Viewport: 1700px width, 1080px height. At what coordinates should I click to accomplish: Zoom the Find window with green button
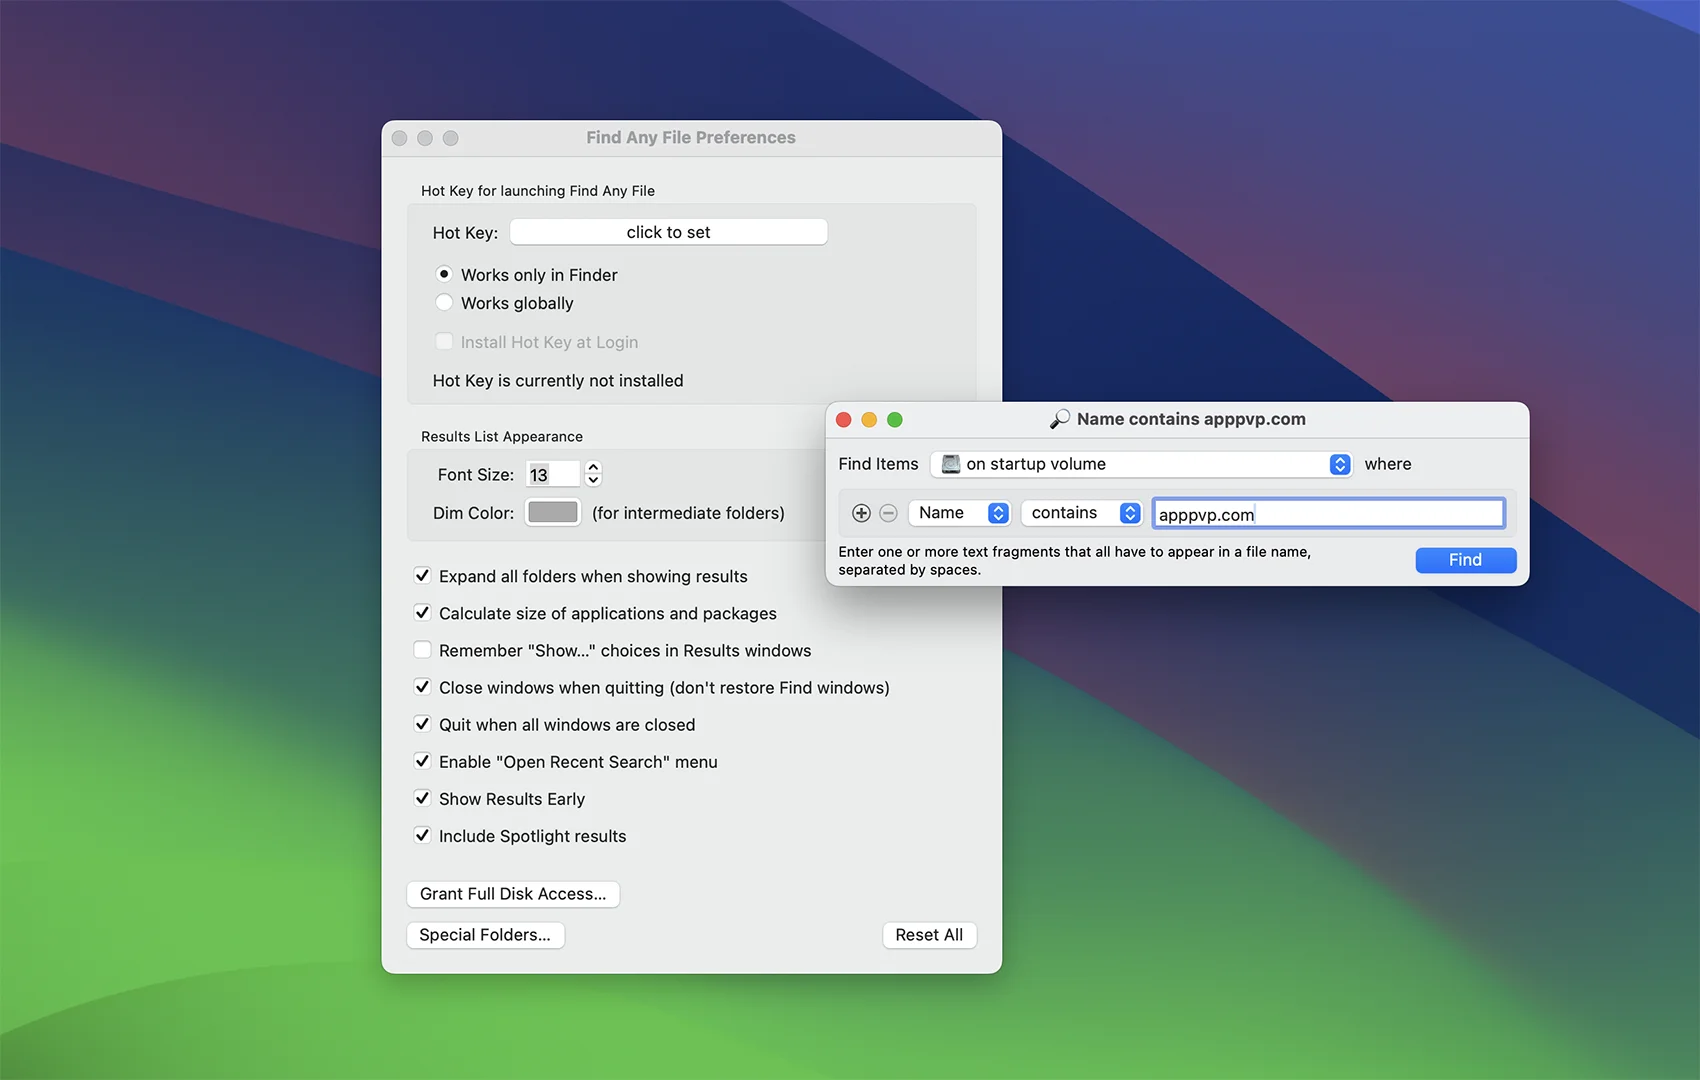(895, 420)
